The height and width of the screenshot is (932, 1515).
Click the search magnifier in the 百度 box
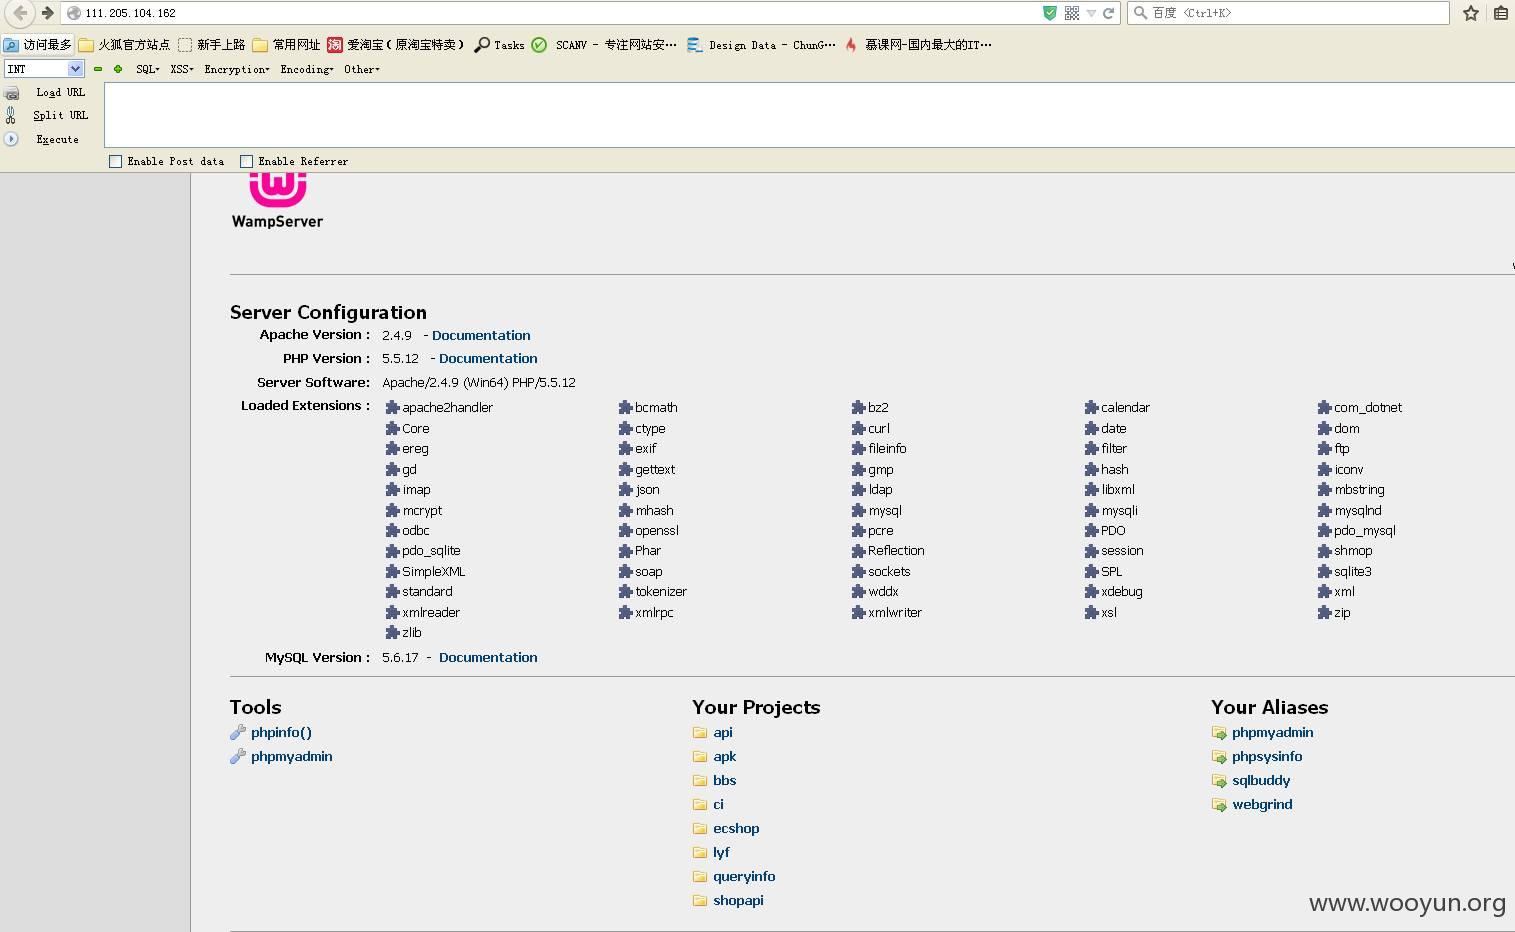tap(1140, 13)
